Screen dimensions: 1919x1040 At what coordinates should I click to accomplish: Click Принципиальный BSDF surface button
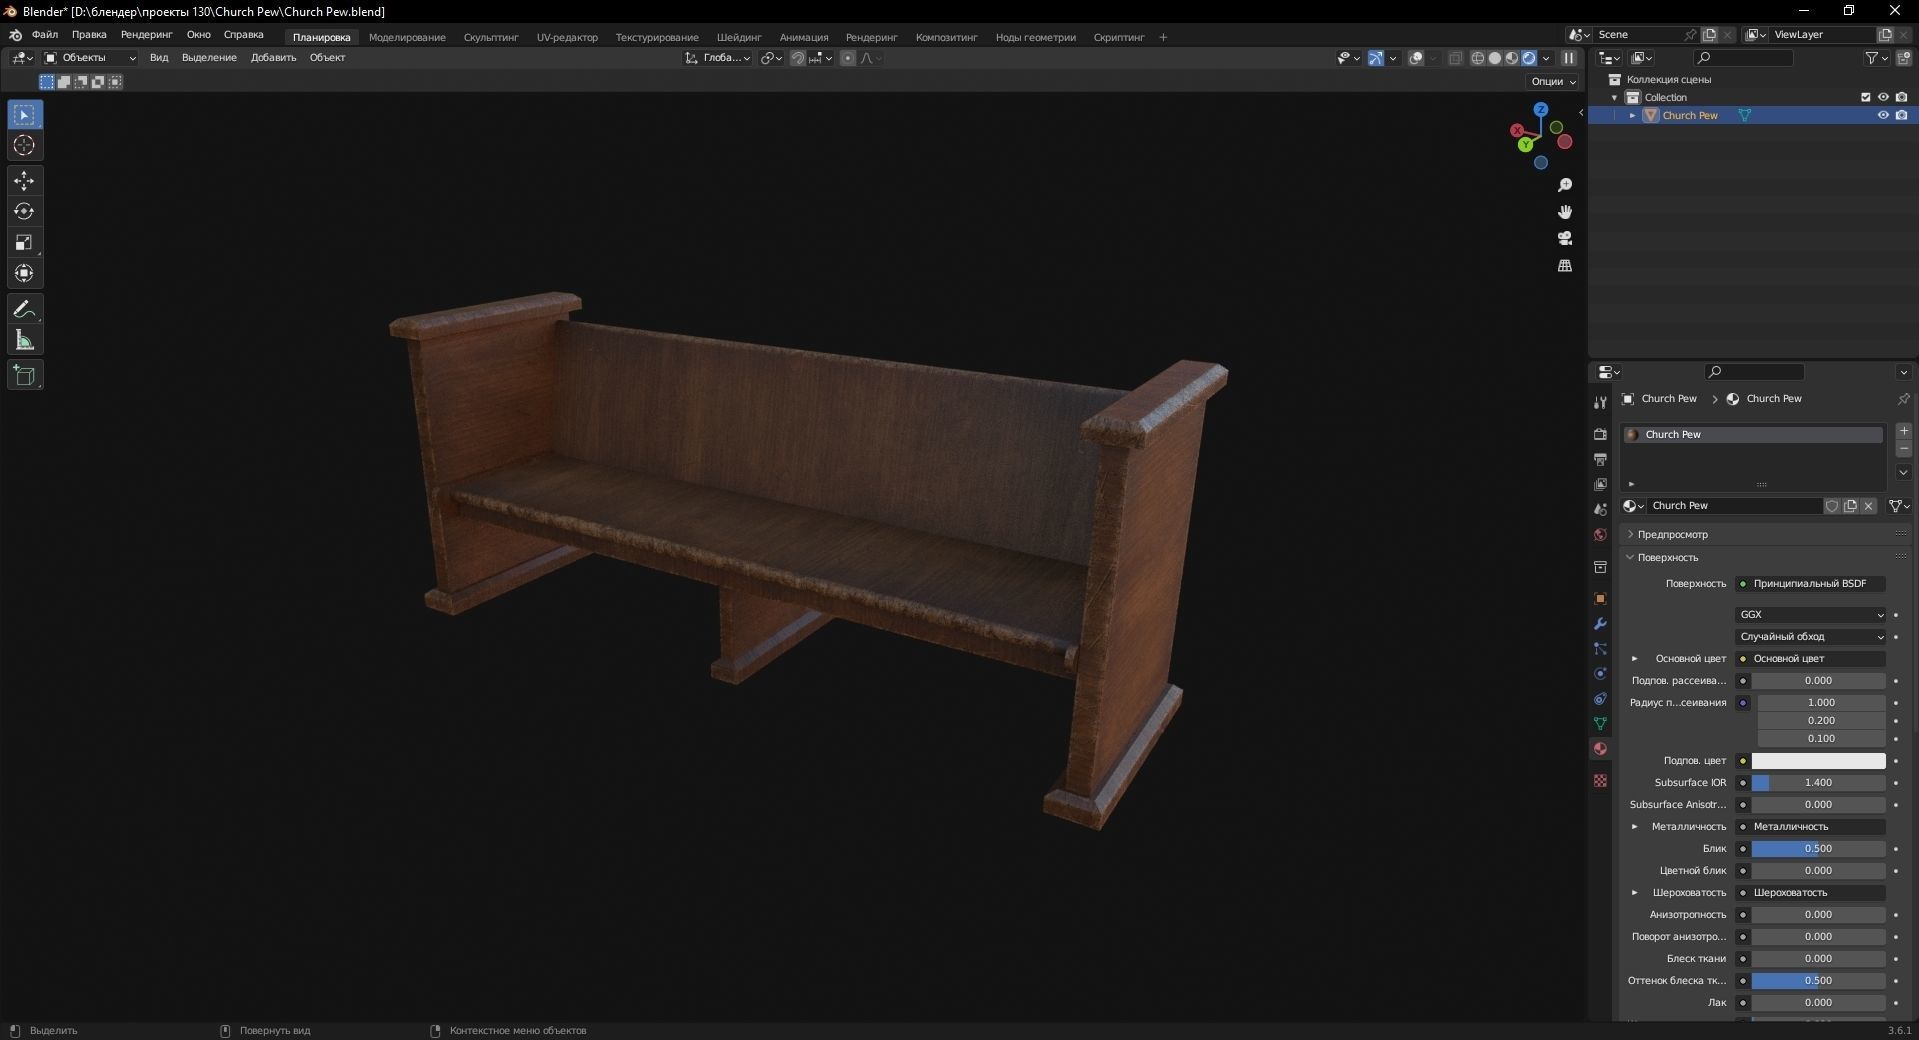point(1812,583)
